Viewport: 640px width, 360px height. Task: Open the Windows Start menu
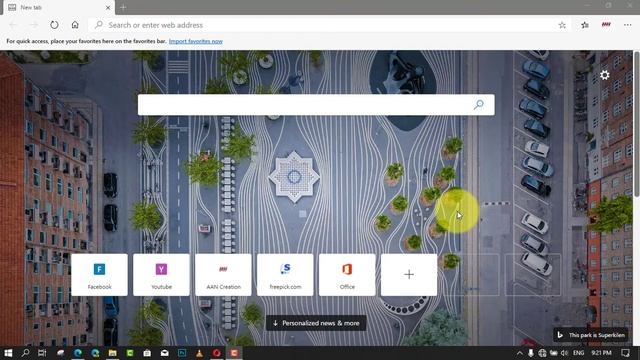(x=8, y=353)
